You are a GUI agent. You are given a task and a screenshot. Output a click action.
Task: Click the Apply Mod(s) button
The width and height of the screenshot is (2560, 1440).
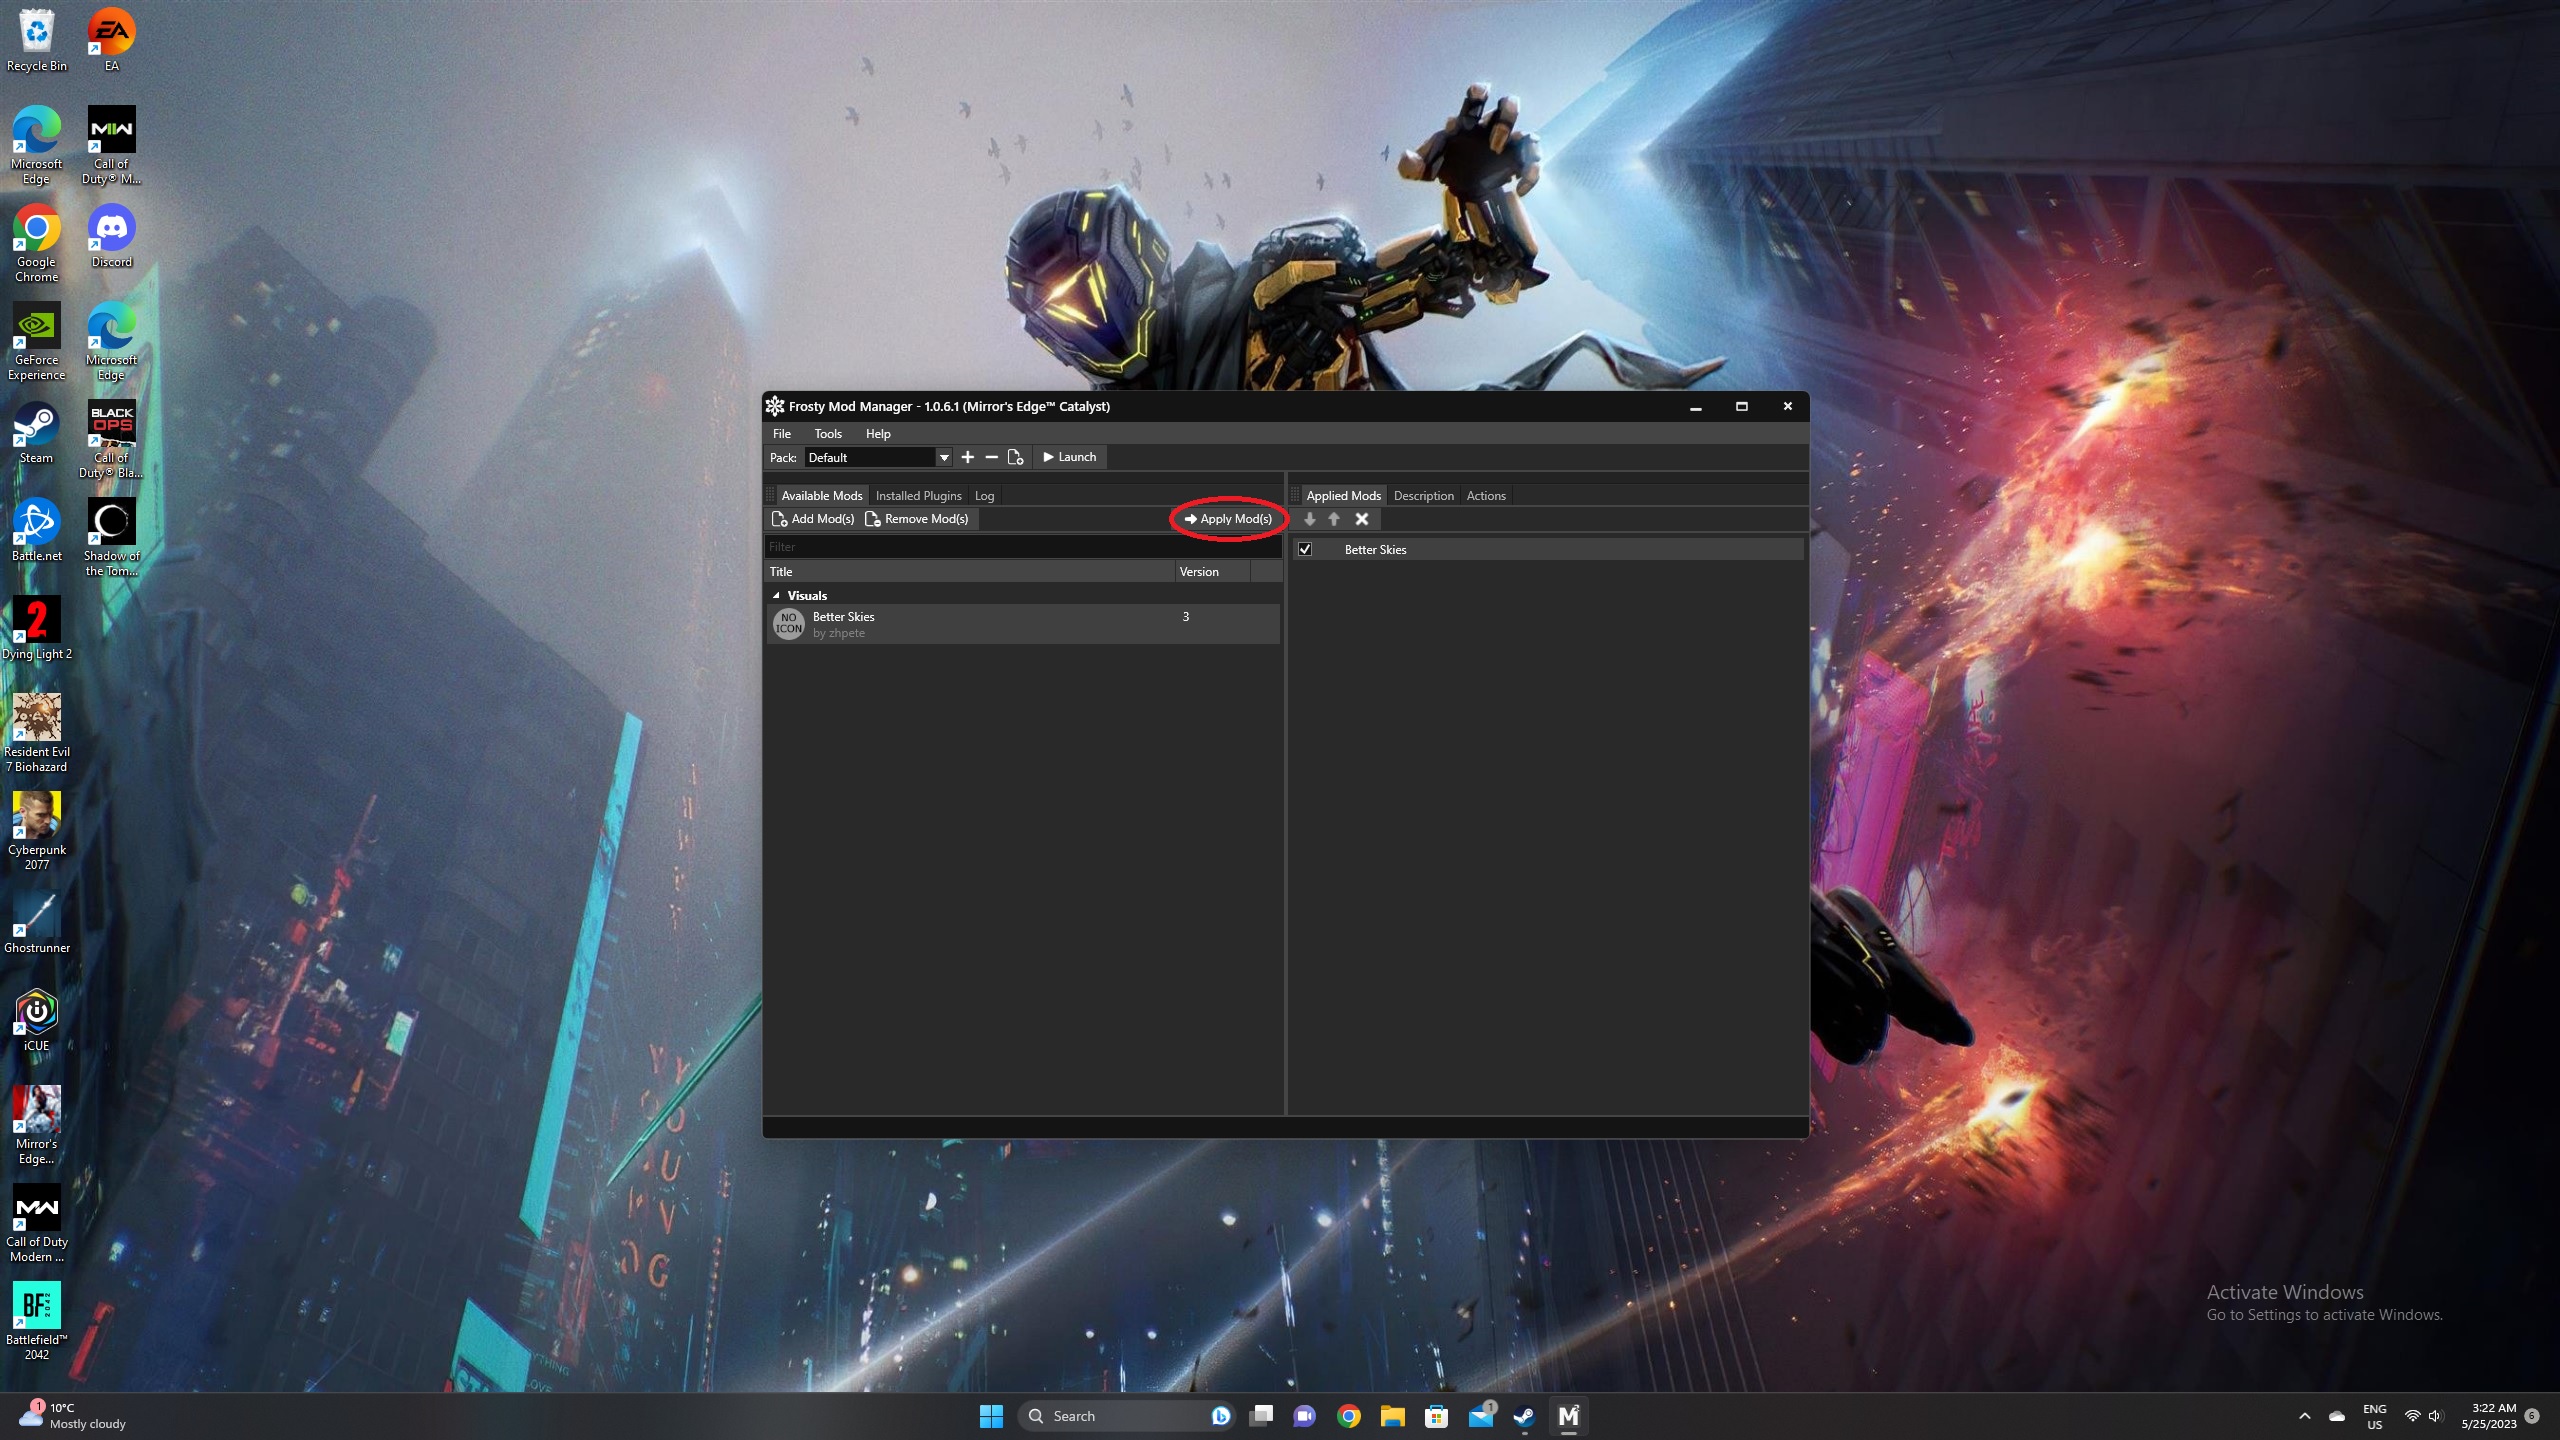pos(1228,519)
